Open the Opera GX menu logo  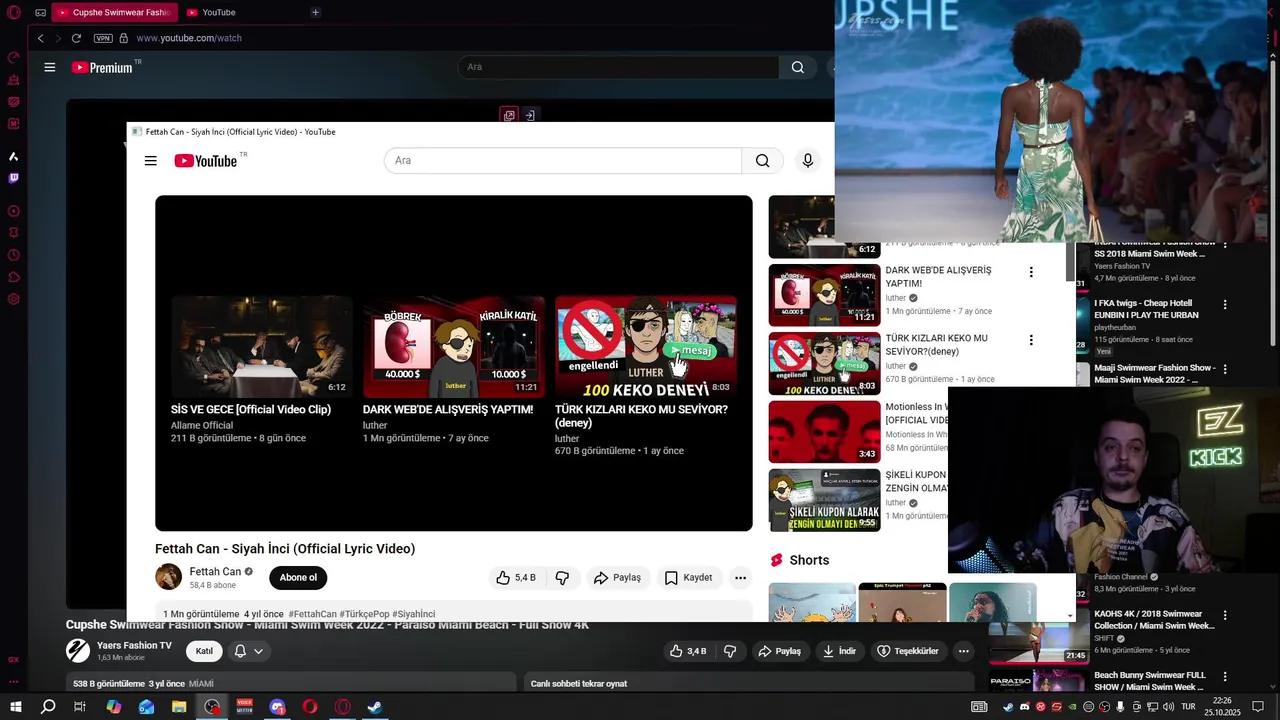[14, 12]
